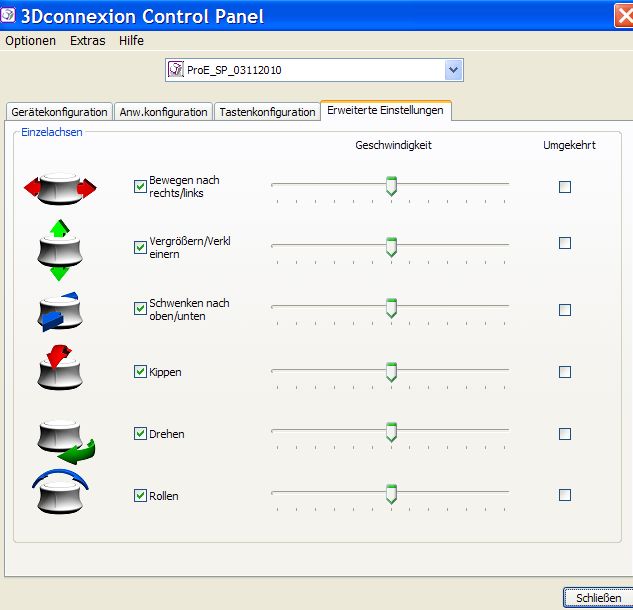Click the pan right/left axis icon
This screenshot has width=633, height=610.
click(x=60, y=188)
